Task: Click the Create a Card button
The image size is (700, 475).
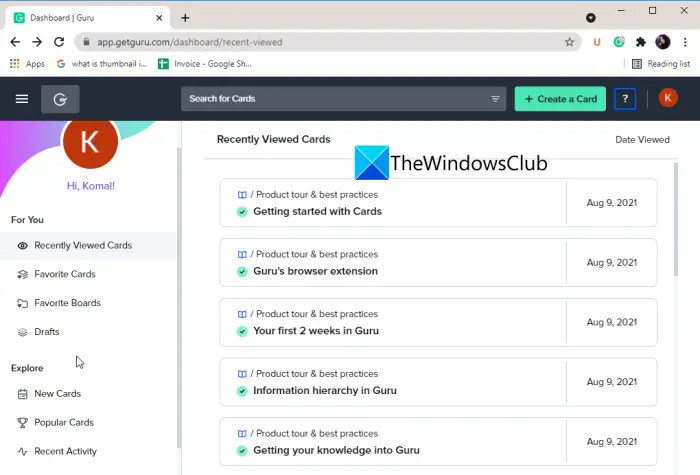Action: 560,99
